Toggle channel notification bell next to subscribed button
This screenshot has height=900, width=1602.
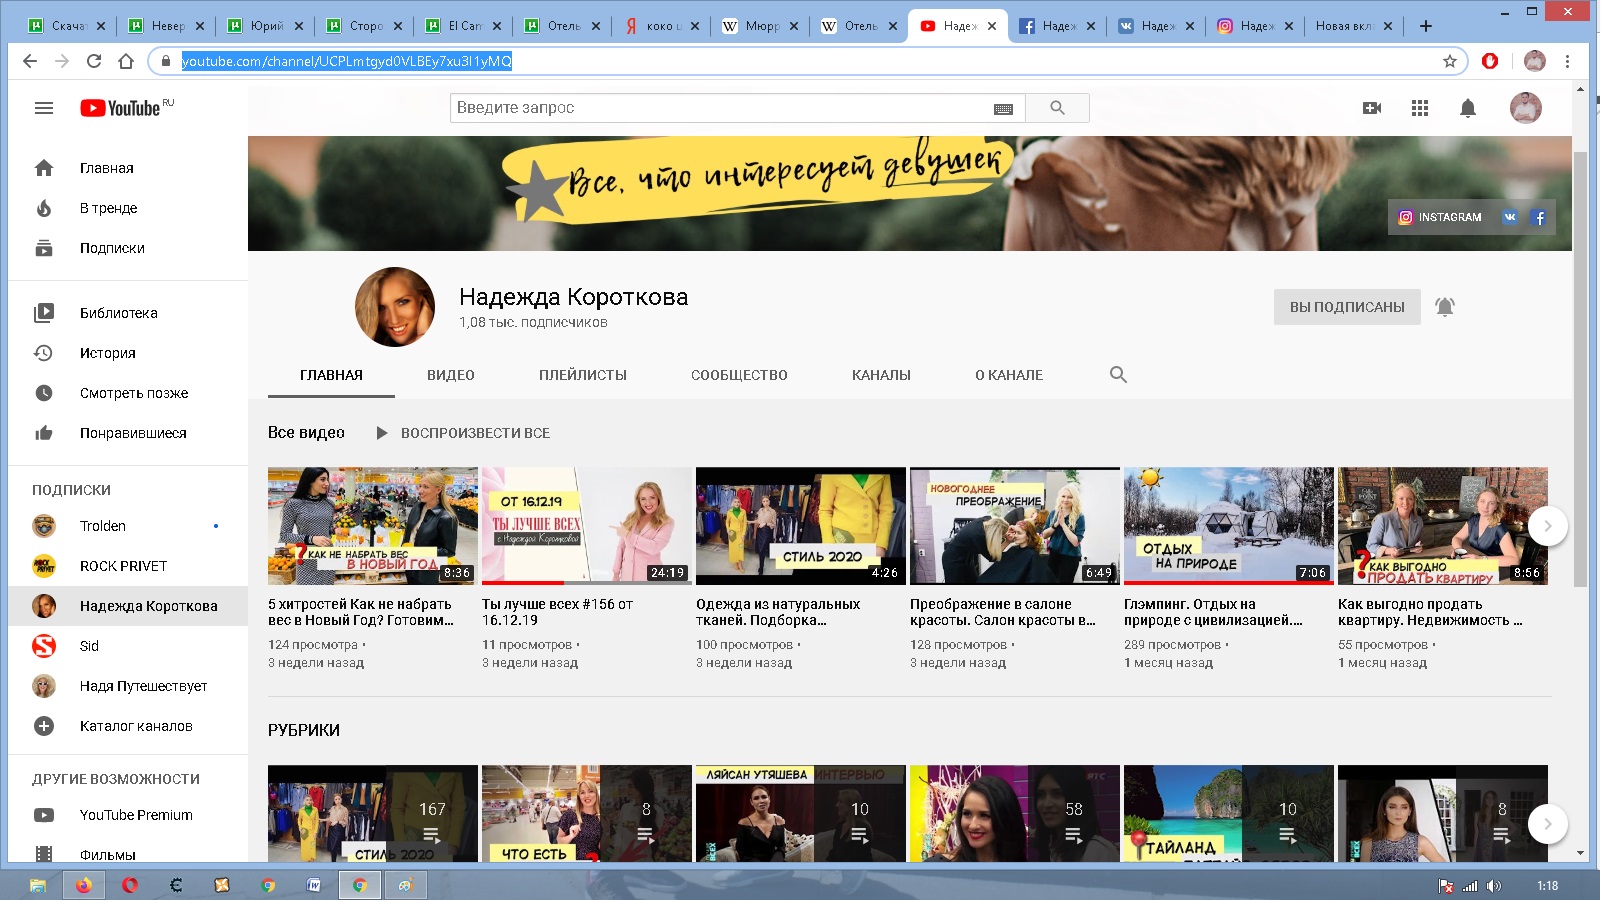coord(1445,307)
